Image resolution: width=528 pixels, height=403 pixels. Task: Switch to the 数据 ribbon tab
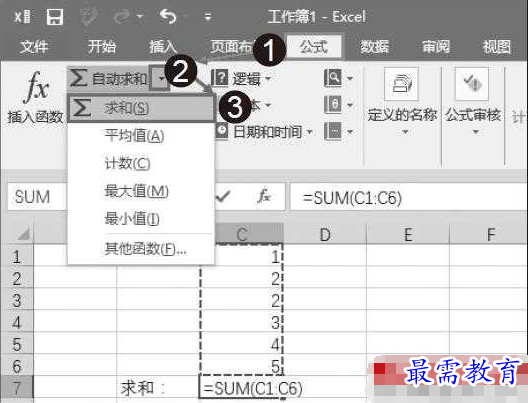coord(374,46)
